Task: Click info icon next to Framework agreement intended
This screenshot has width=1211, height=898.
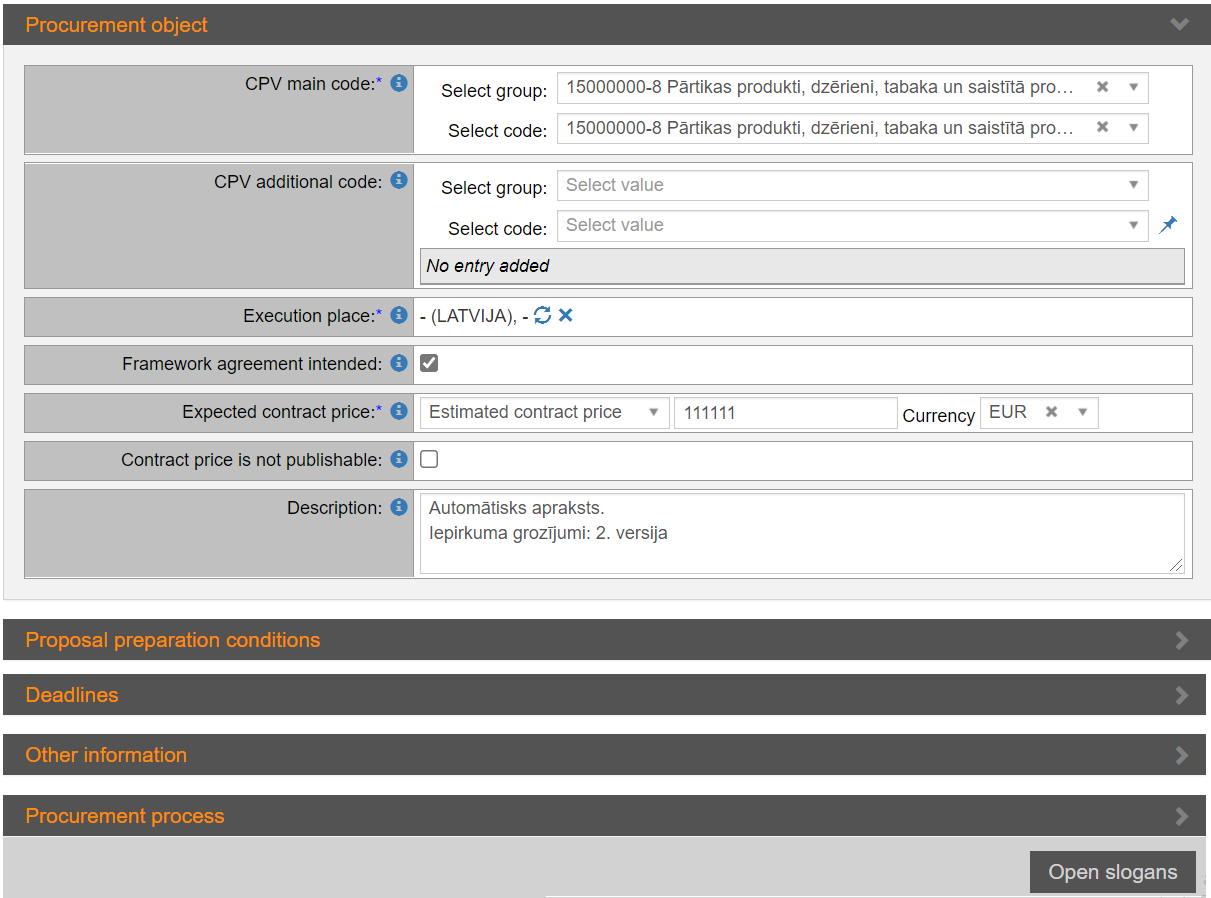Action: [399, 363]
